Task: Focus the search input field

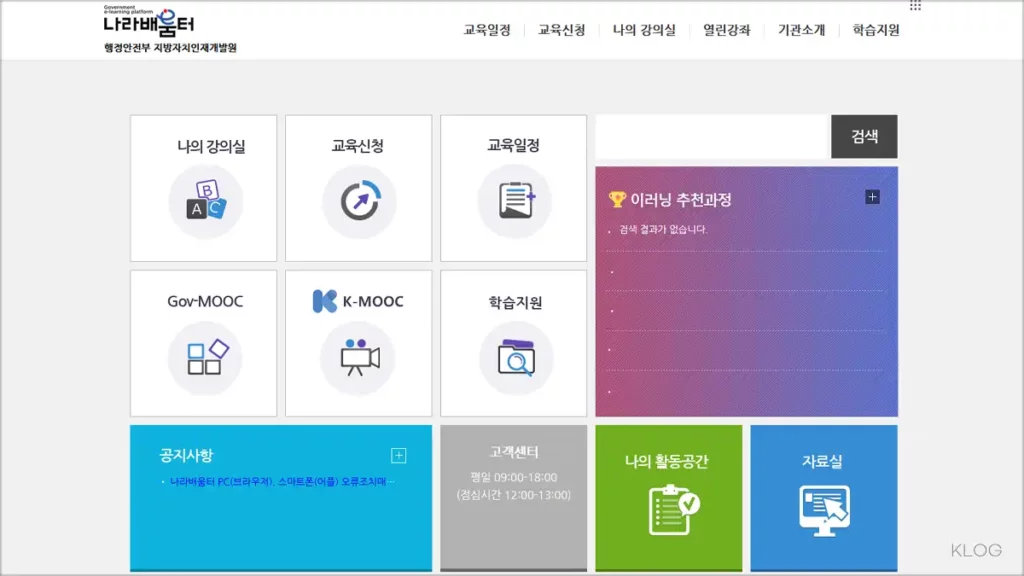Action: (712, 136)
